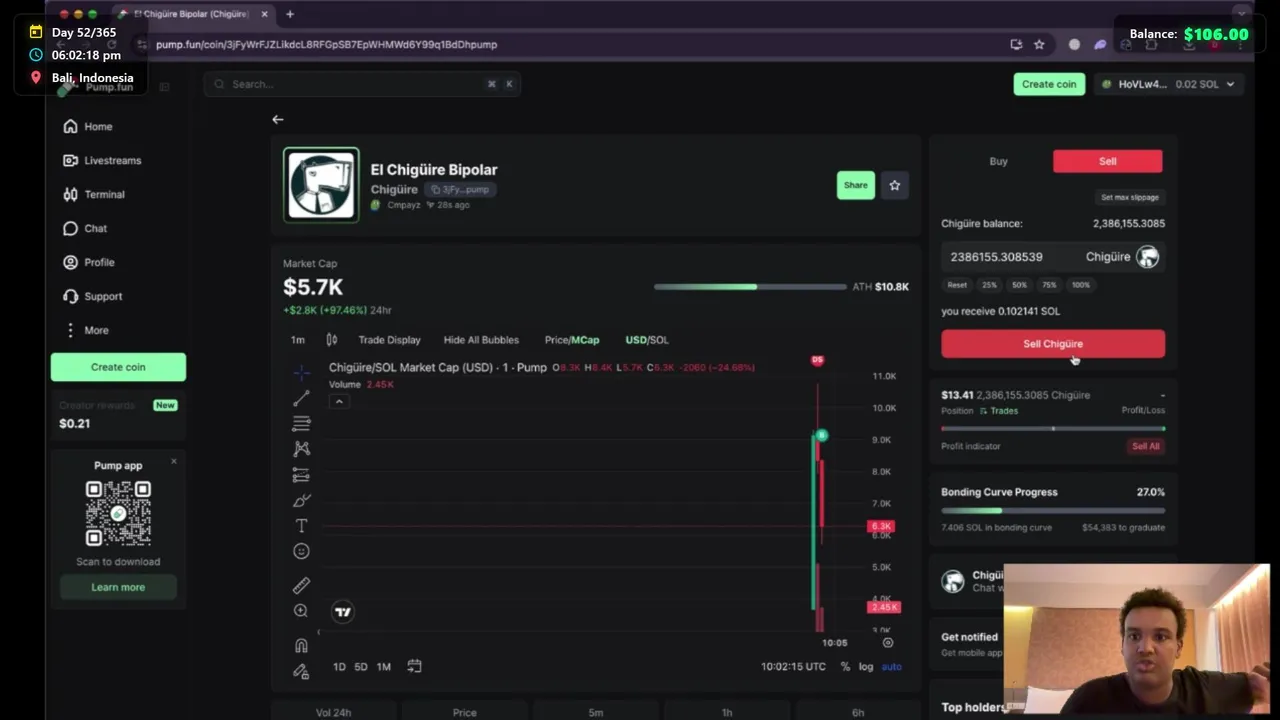Open Chat from the sidebar

(85, 228)
